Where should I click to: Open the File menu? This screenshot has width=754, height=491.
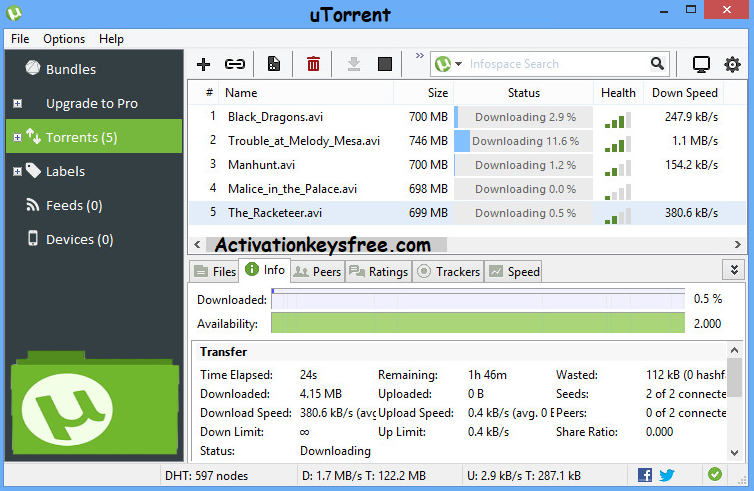coord(20,39)
